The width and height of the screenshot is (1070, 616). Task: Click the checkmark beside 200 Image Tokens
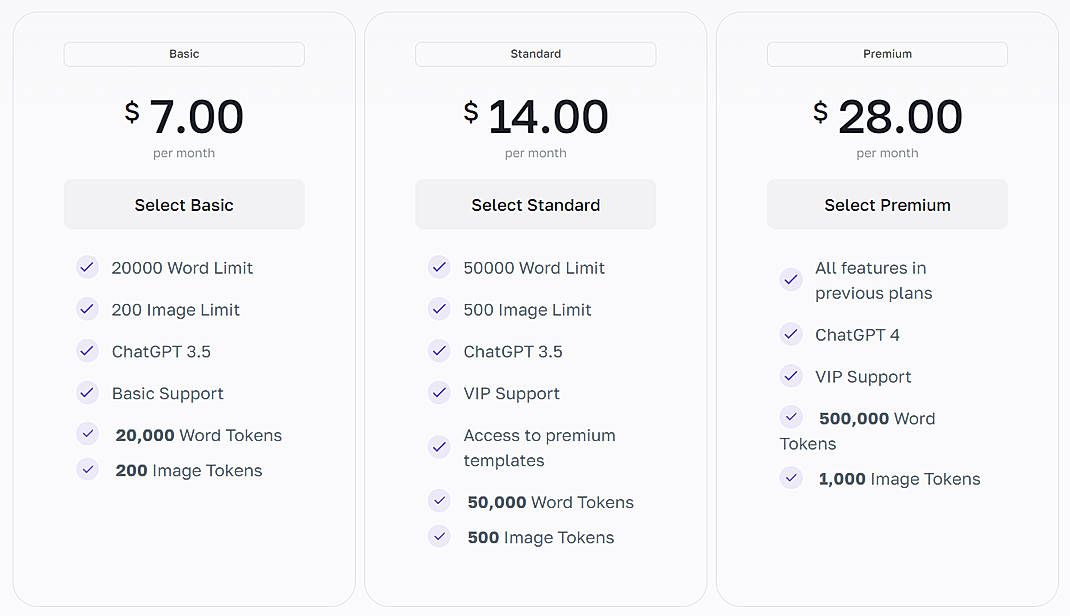coord(87,469)
